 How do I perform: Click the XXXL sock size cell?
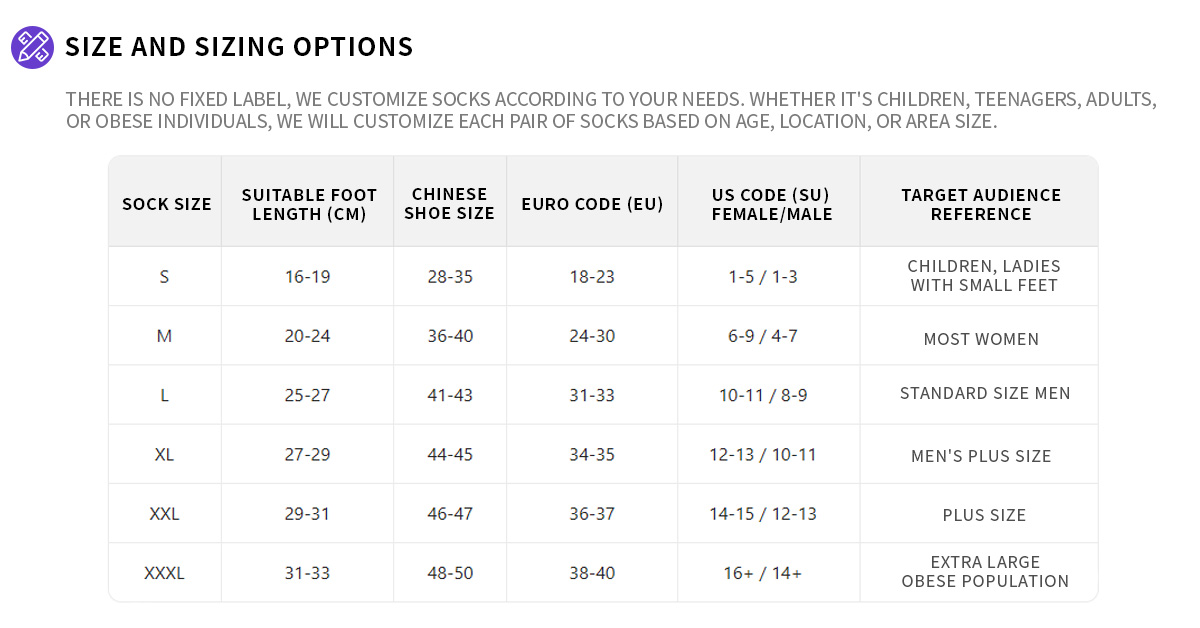coord(164,573)
